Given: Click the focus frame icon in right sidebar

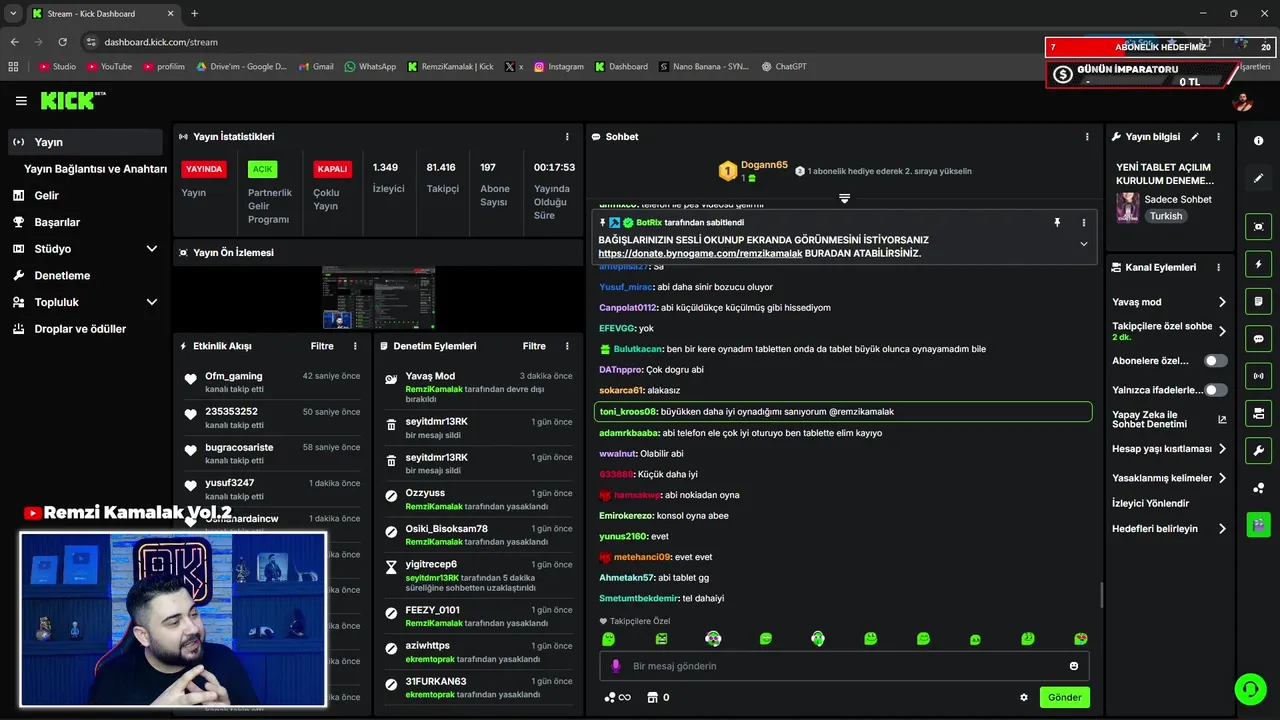Looking at the screenshot, I should coord(1258,227).
